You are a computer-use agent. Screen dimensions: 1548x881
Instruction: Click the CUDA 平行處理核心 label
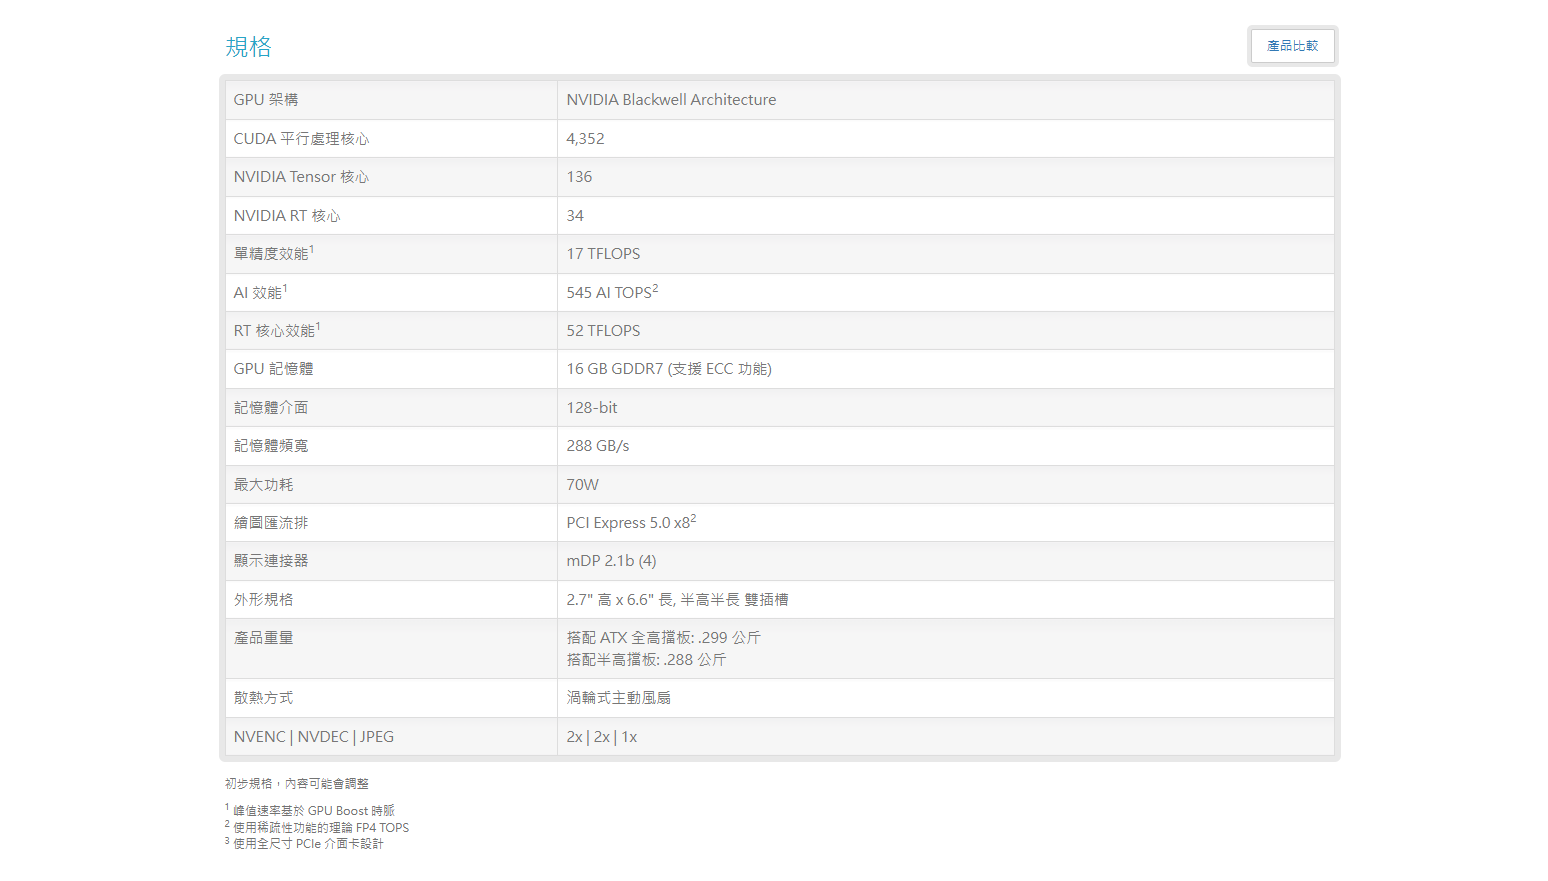coord(301,139)
